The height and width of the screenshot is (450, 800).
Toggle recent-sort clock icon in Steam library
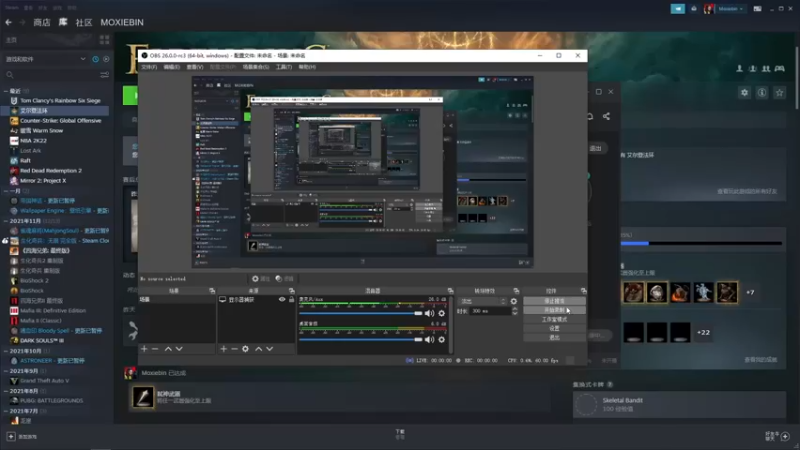pyautogui.click(x=95, y=59)
